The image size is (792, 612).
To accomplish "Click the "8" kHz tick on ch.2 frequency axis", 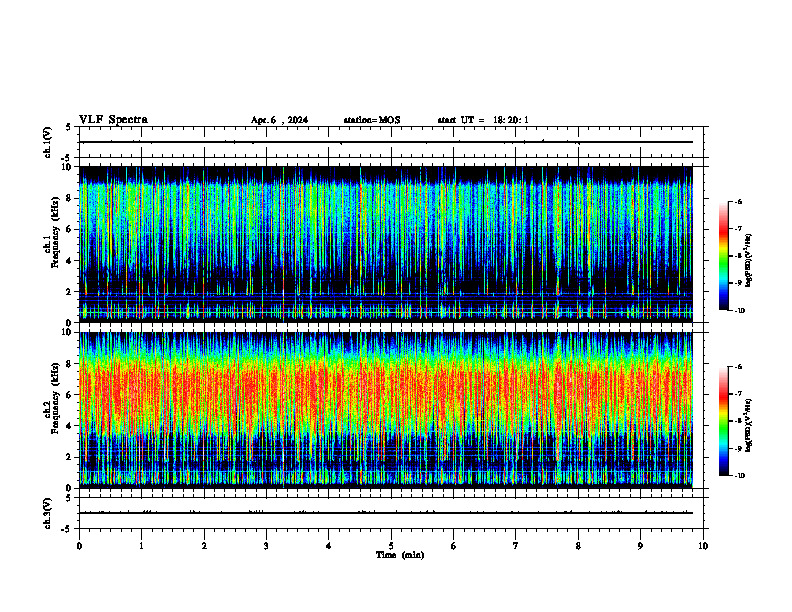I will [71, 364].
